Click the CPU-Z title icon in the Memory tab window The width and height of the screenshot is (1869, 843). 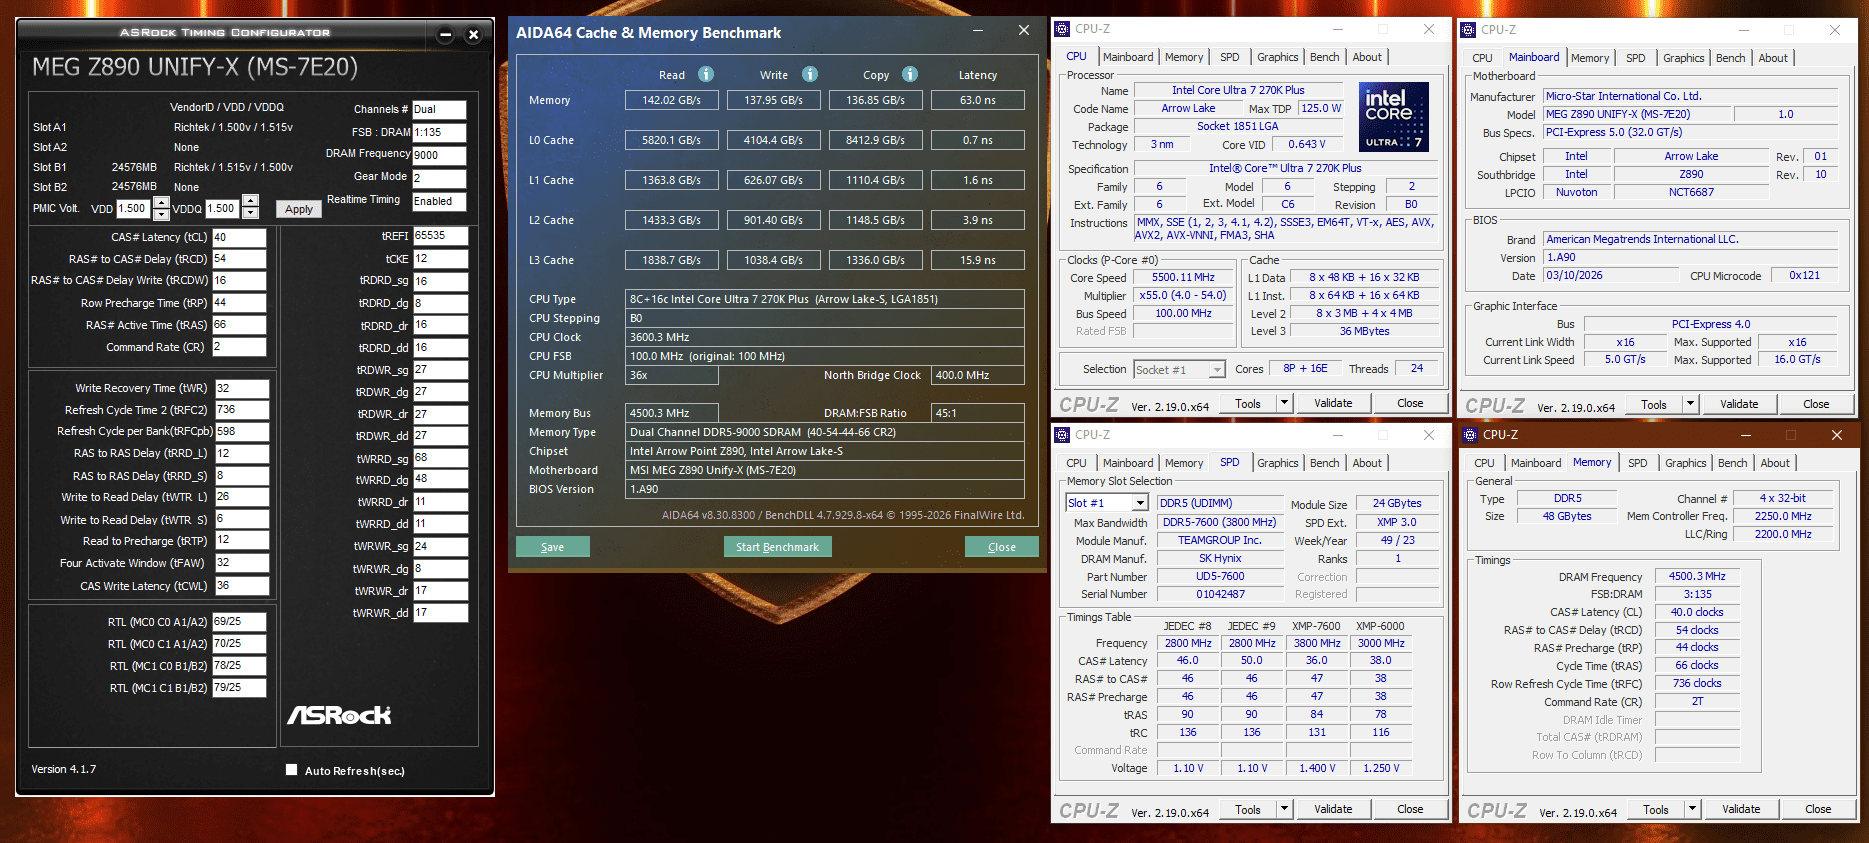click(1470, 435)
